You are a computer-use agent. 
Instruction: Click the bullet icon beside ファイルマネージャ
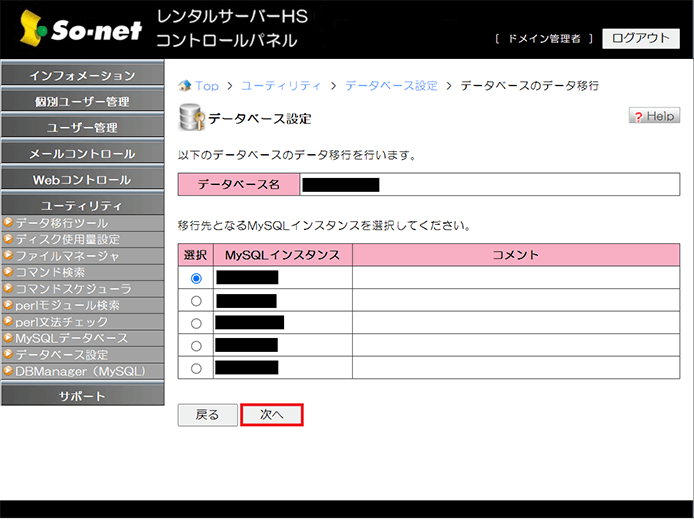8,256
